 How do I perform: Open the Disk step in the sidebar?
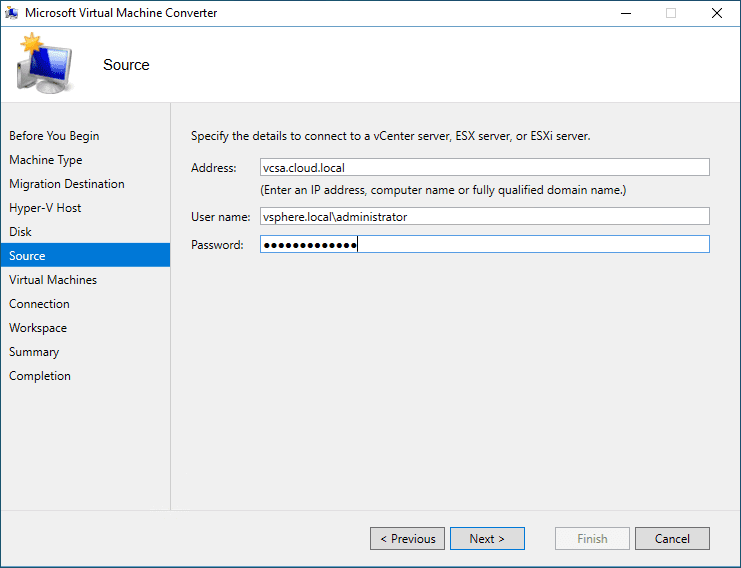tap(20, 232)
